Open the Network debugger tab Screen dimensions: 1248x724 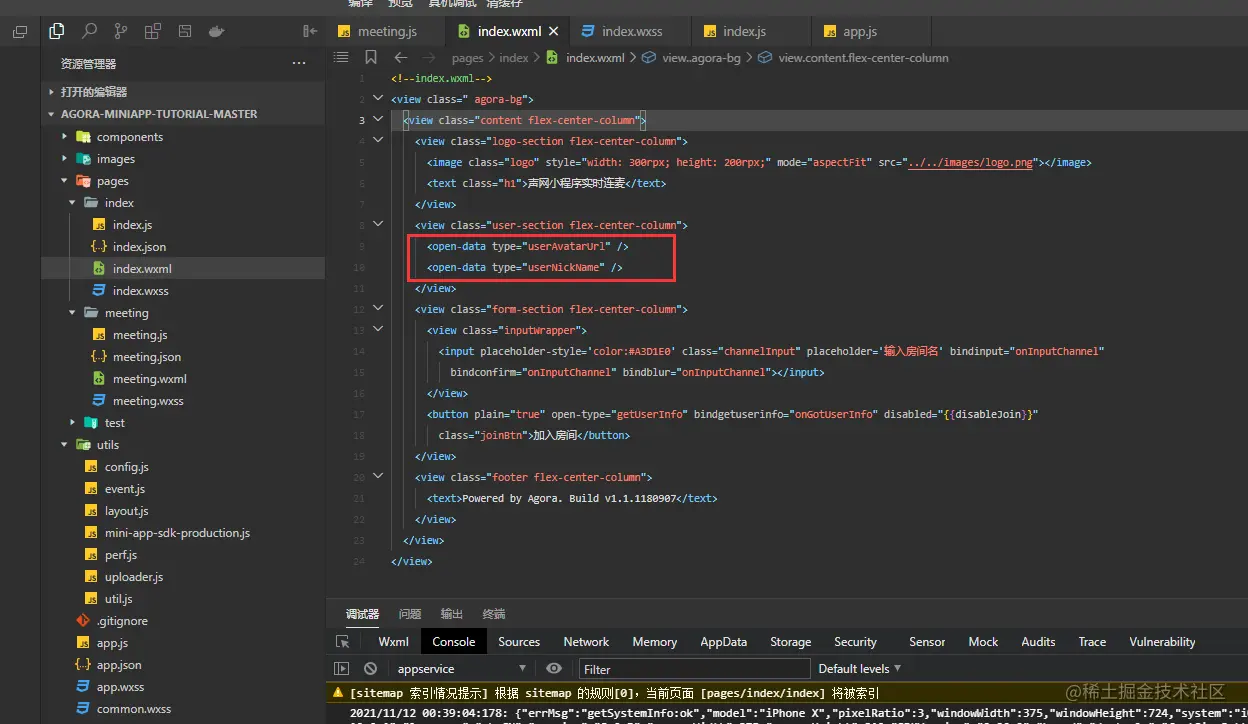click(x=586, y=642)
